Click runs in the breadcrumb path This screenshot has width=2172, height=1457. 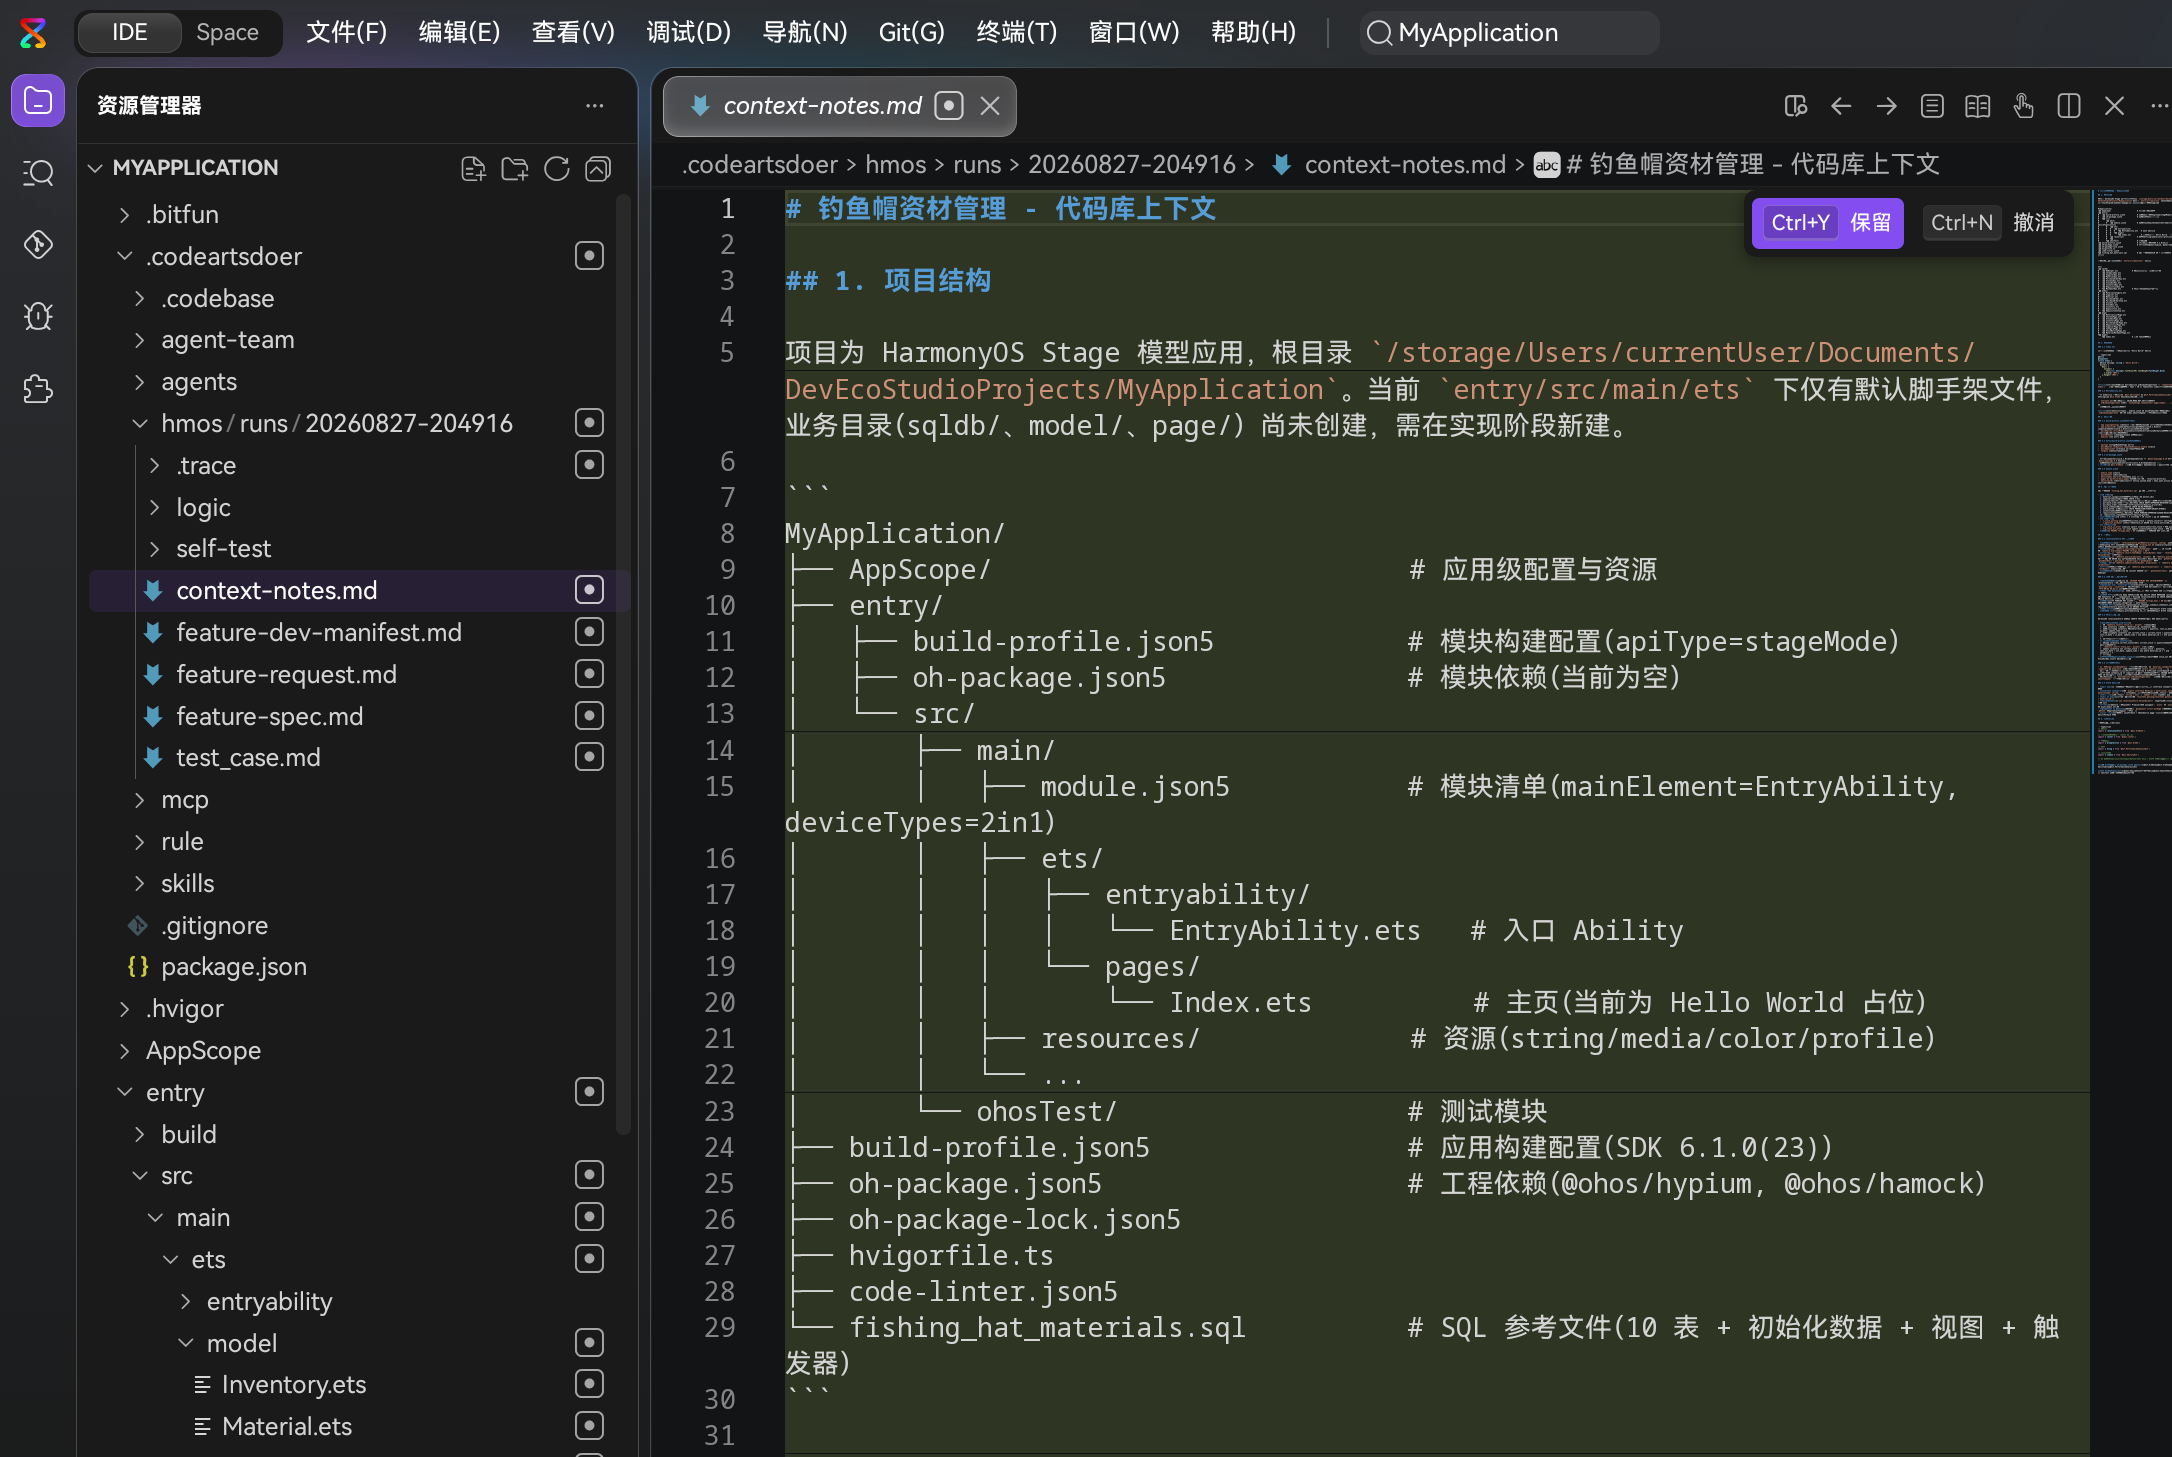pyautogui.click(x=977, y=165)
